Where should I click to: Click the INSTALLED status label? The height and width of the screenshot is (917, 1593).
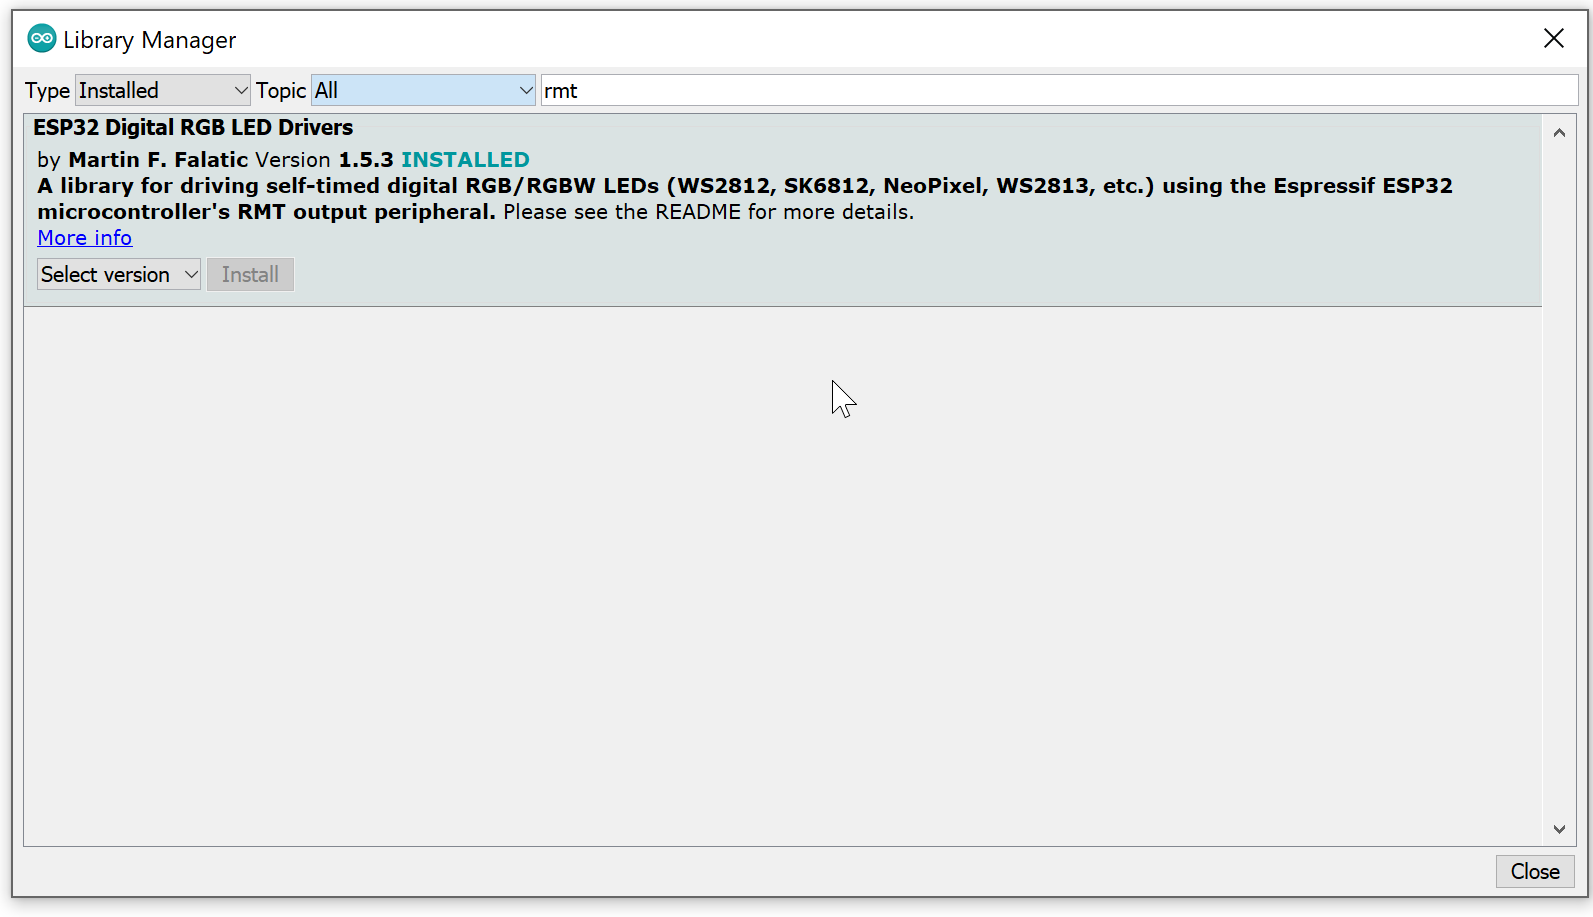(x=465, y=160)
